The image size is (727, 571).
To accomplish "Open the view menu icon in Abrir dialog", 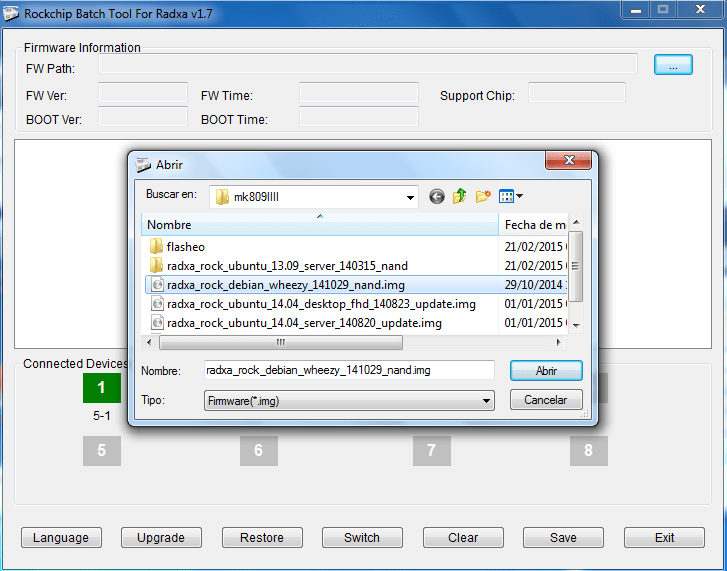I will [x=506, y=196].
